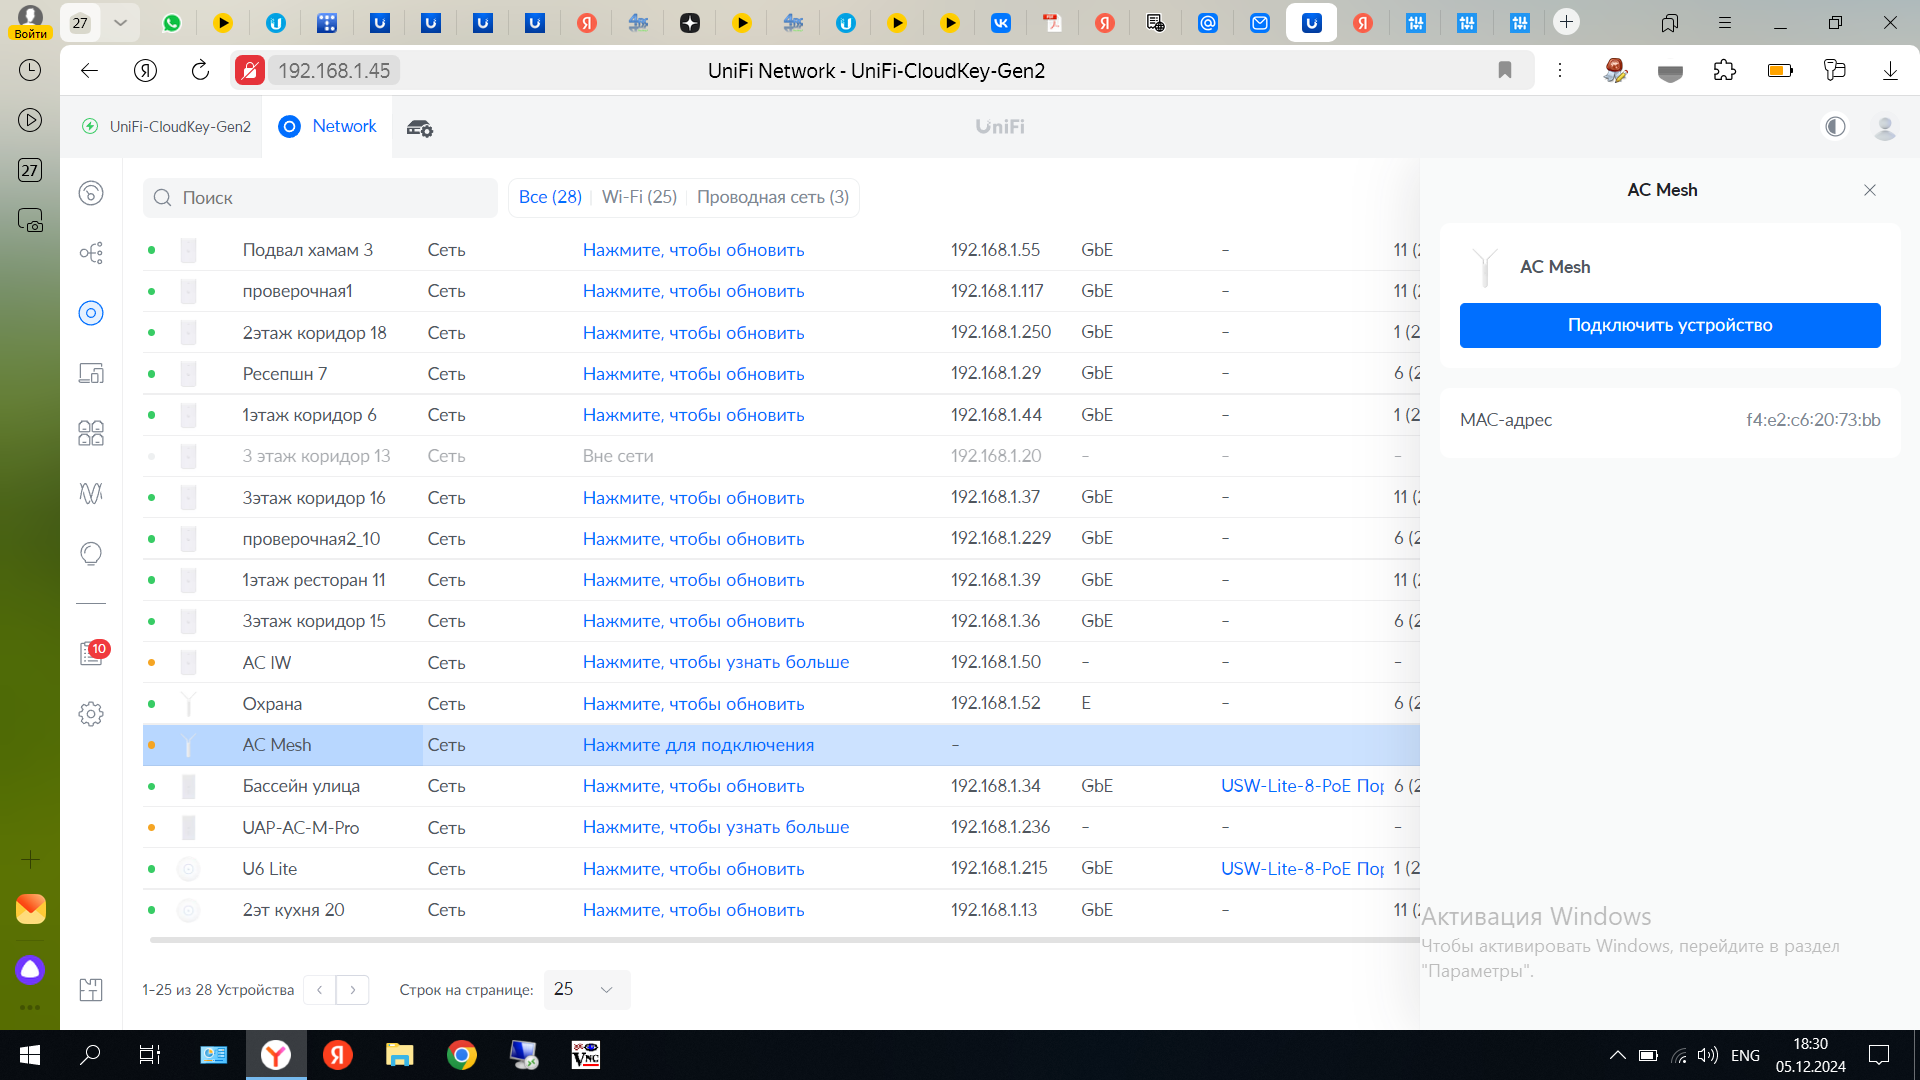Select the UniFi-CloudKey-Gen2 console tab
The height and width of the screenshot is (1080, 1920).
point(166,127)
